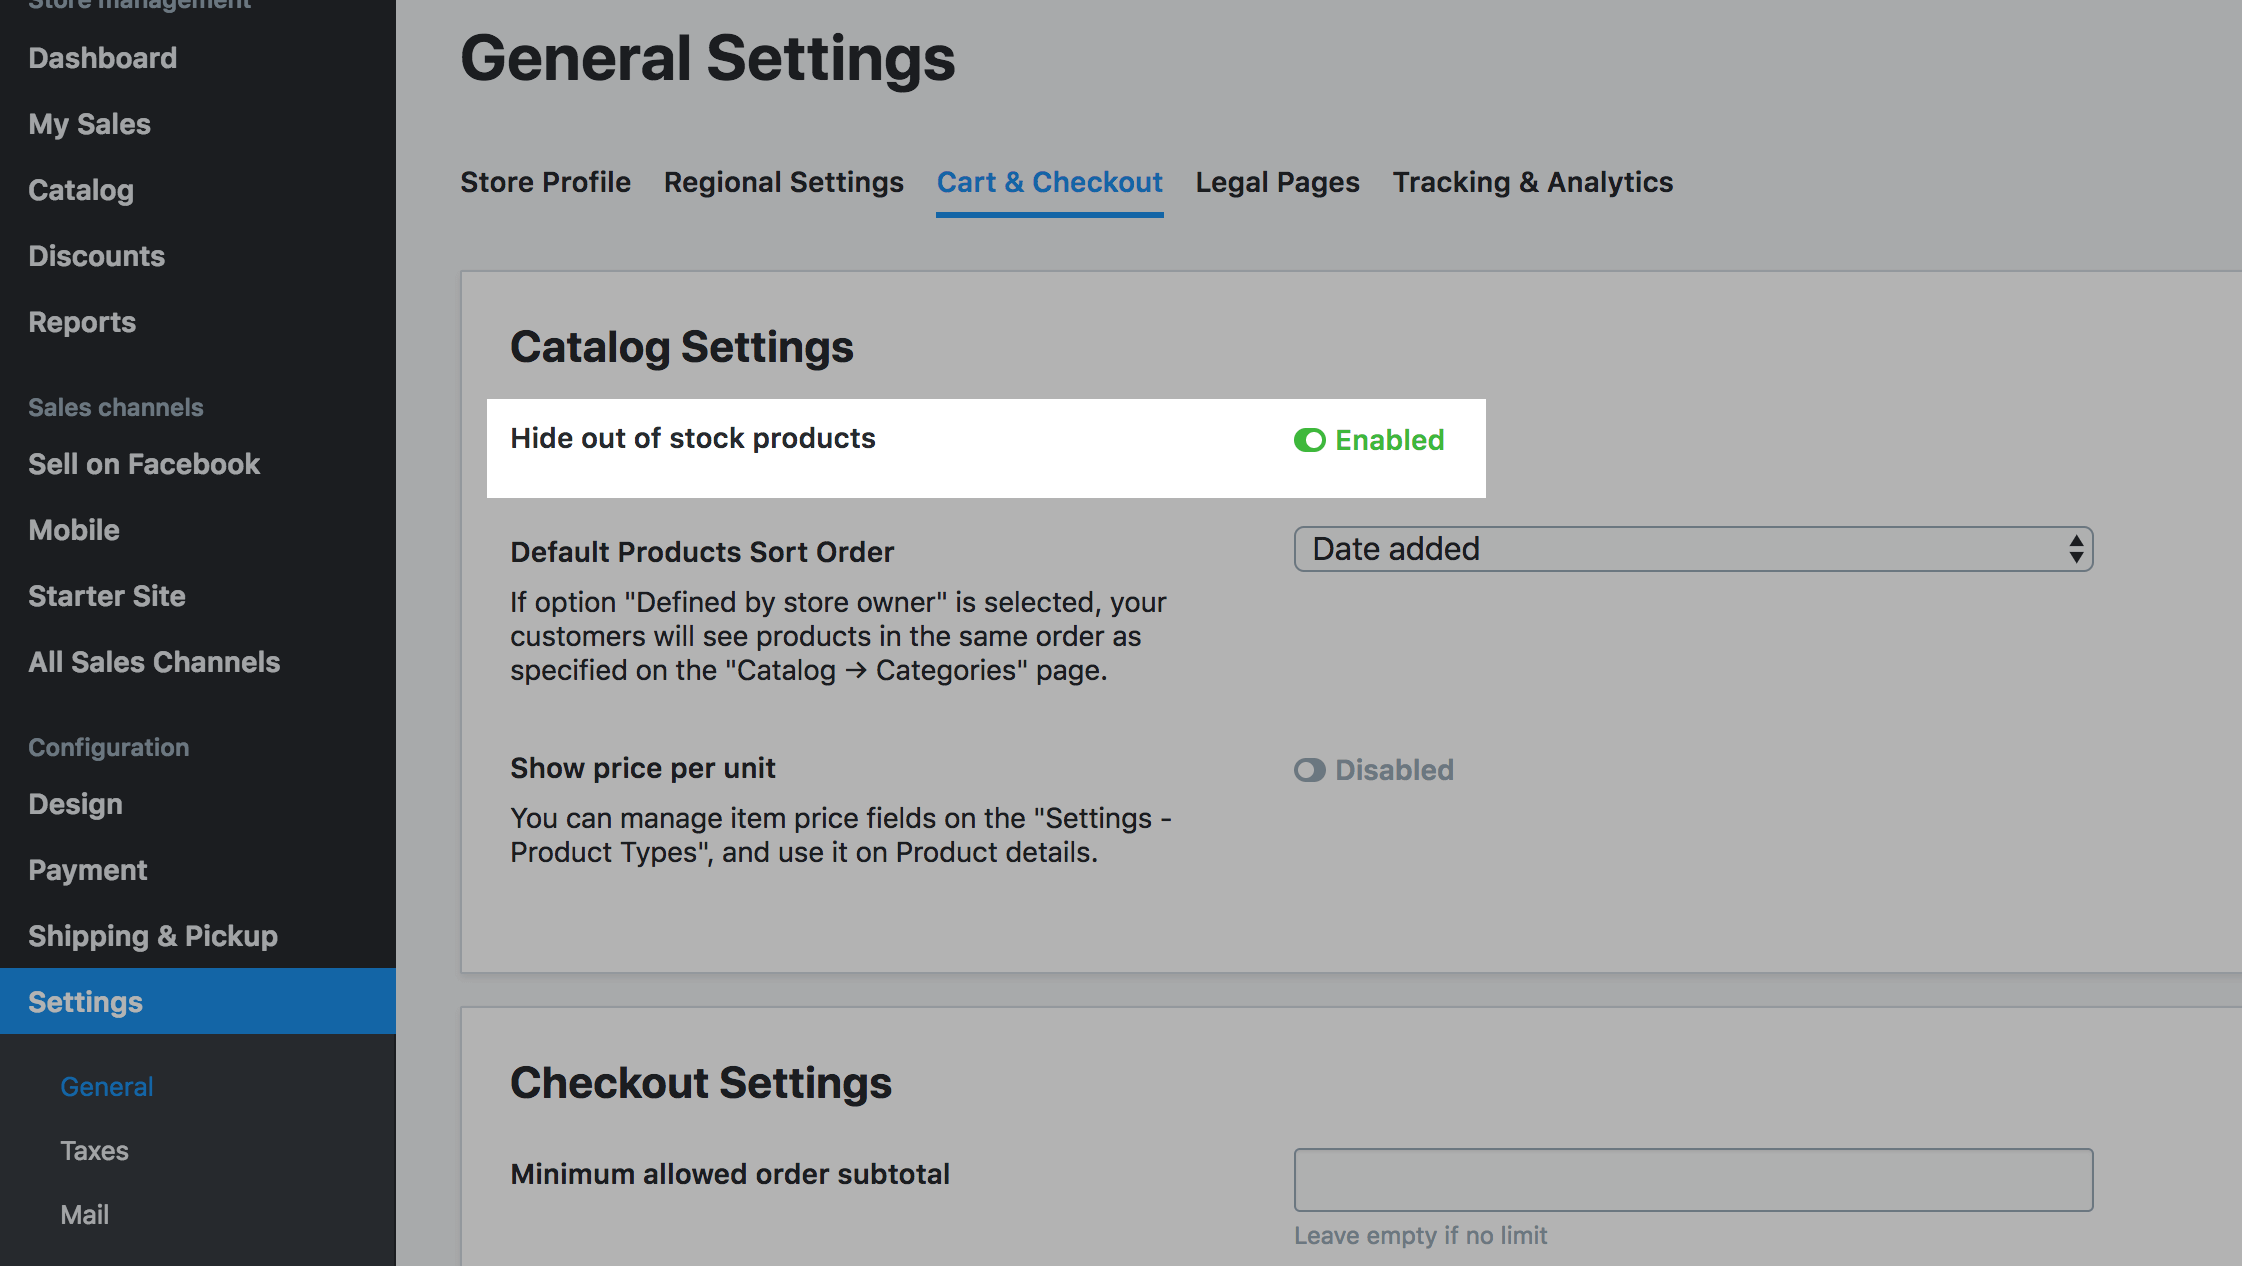Go to Legal Pages tab
The image size is (2242, 1266).
point(1277,182)
